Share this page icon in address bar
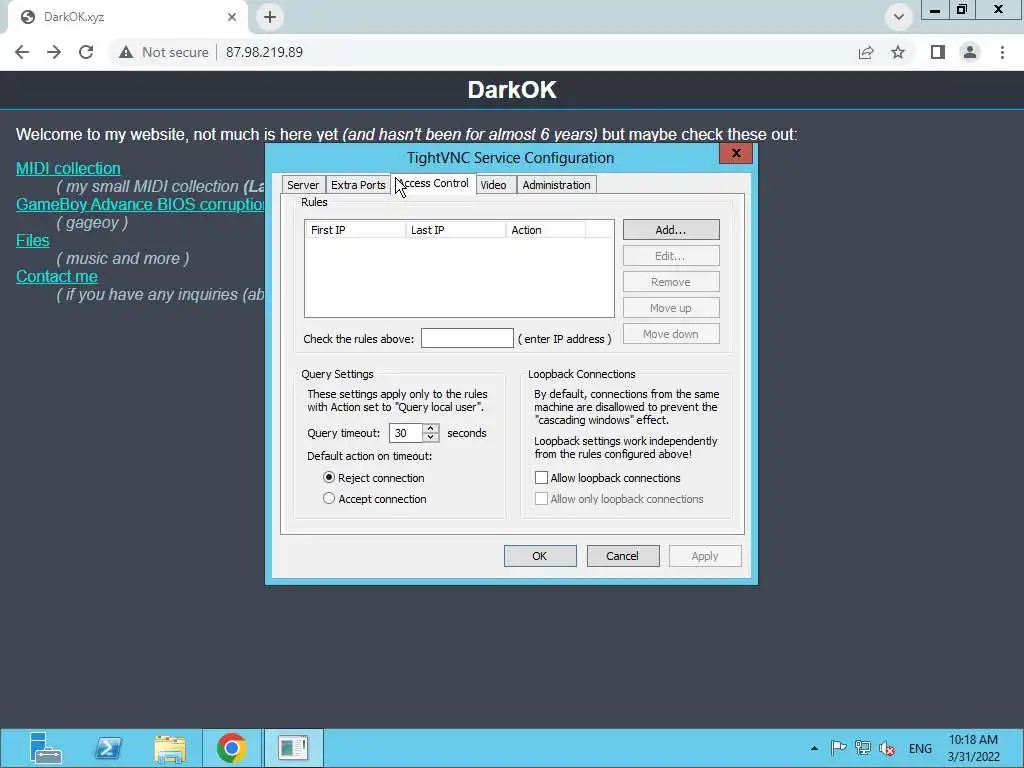 pyautogui.click(x=866, y=52)
